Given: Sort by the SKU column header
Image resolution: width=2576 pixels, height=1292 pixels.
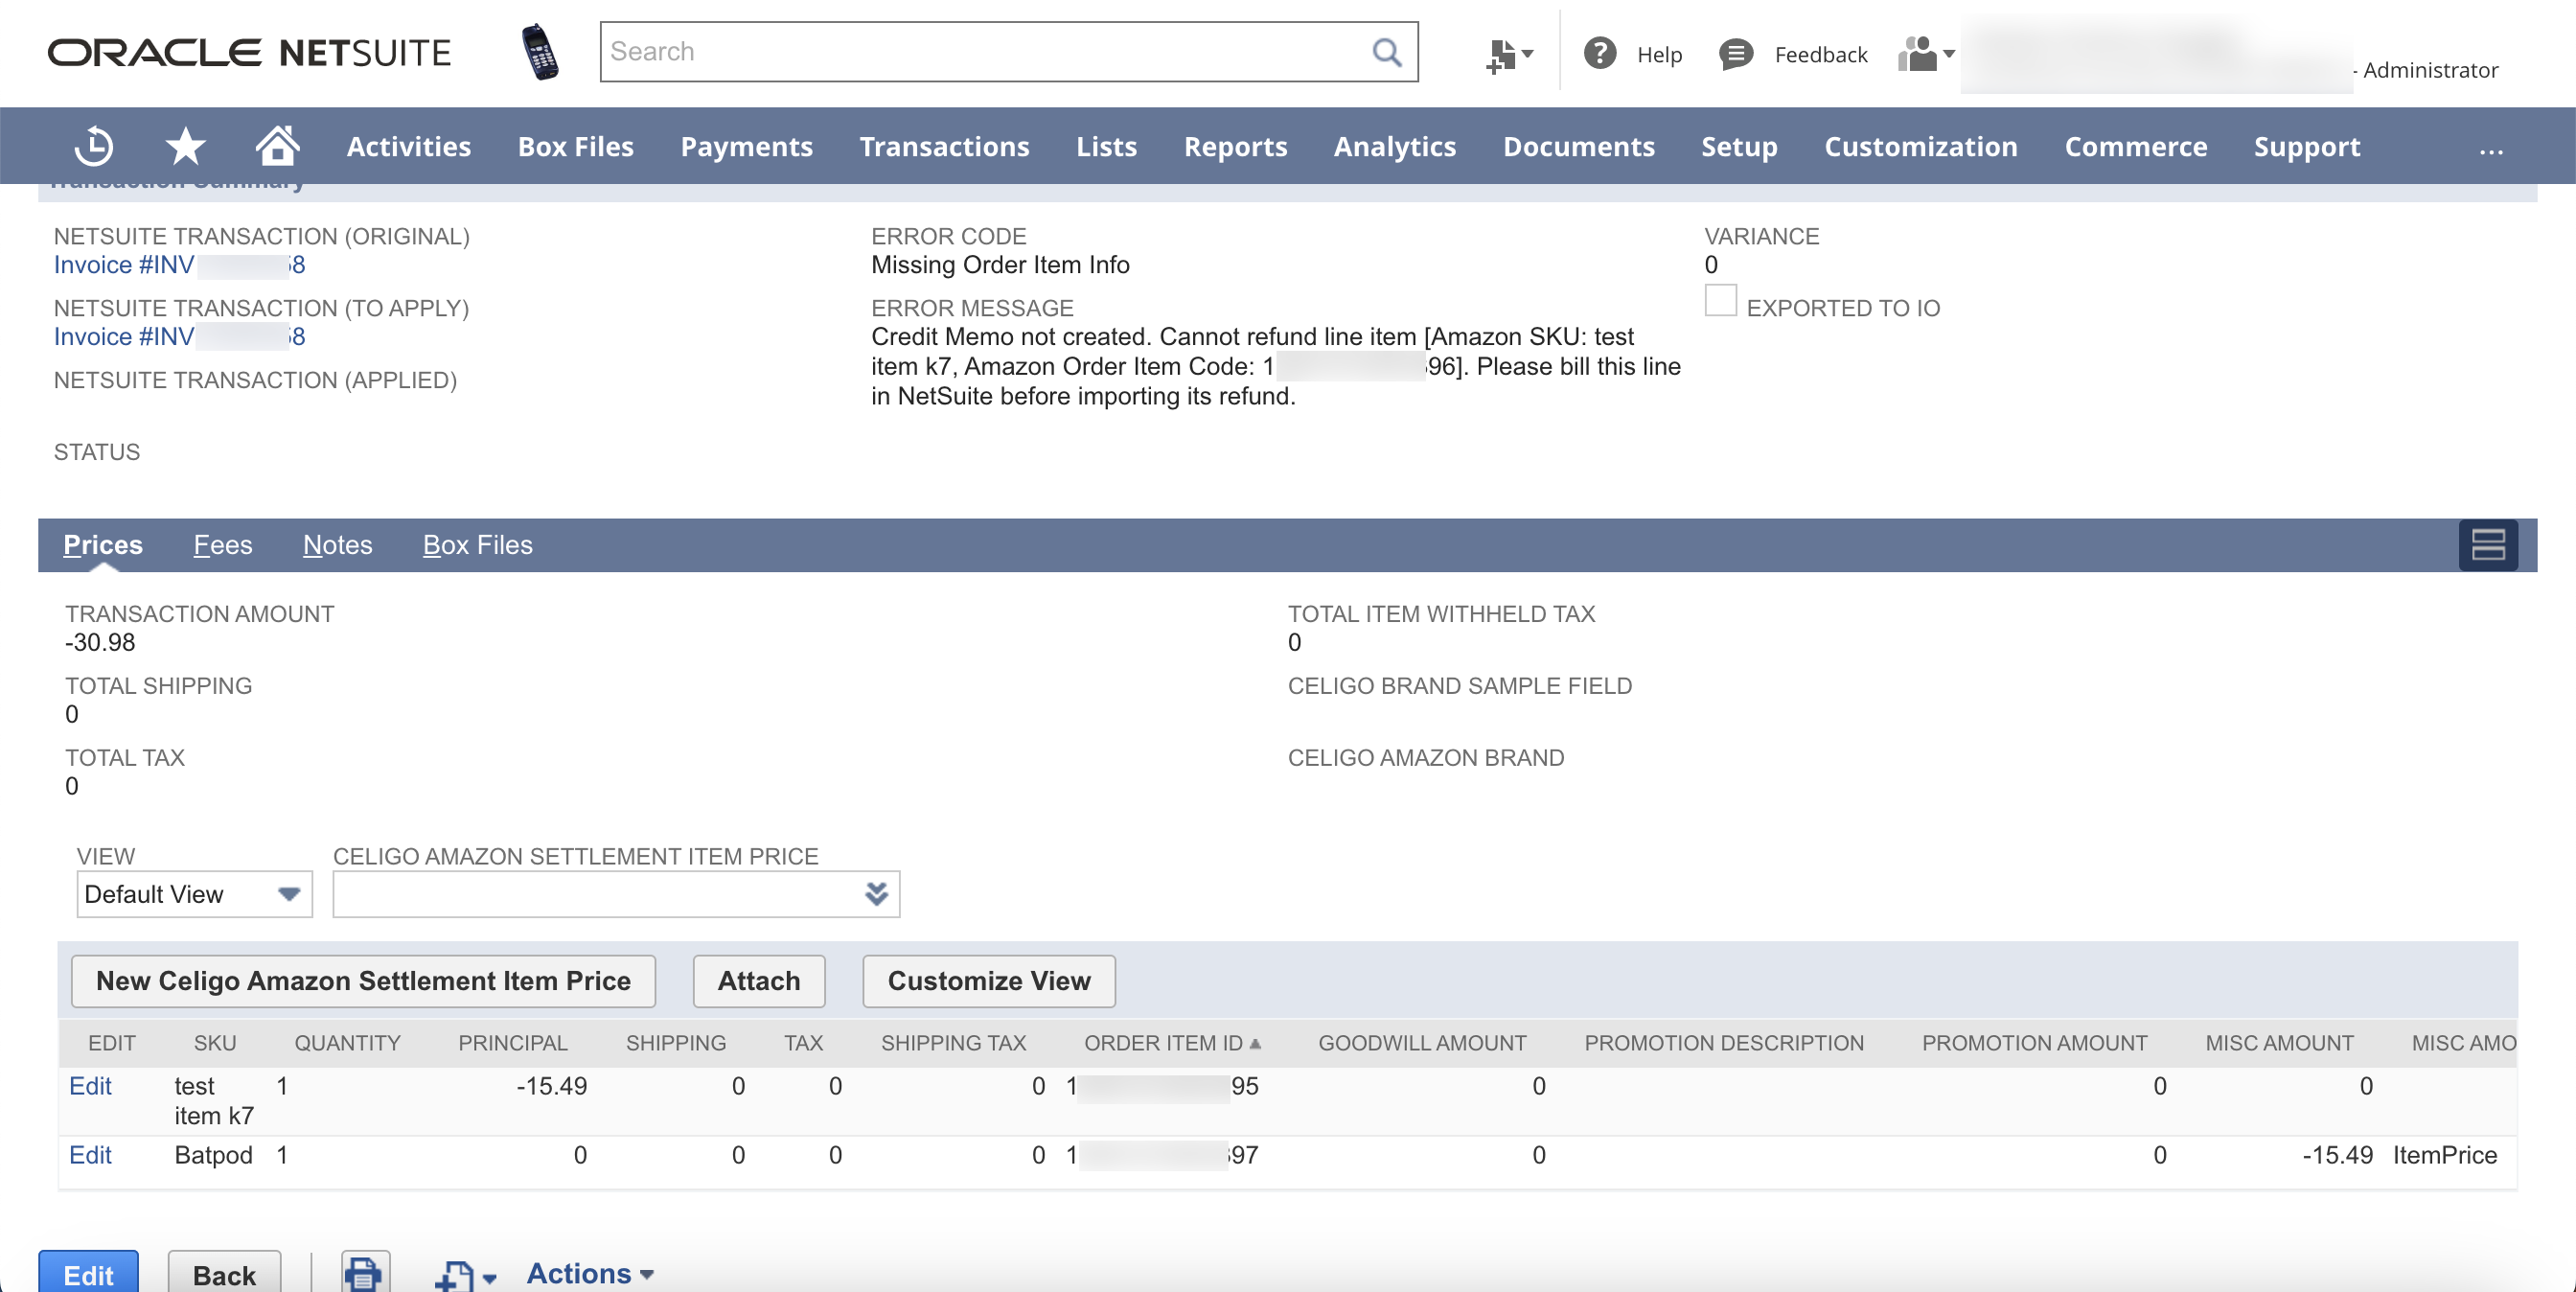Looking at the screenshot, I should click(215, 1043).
